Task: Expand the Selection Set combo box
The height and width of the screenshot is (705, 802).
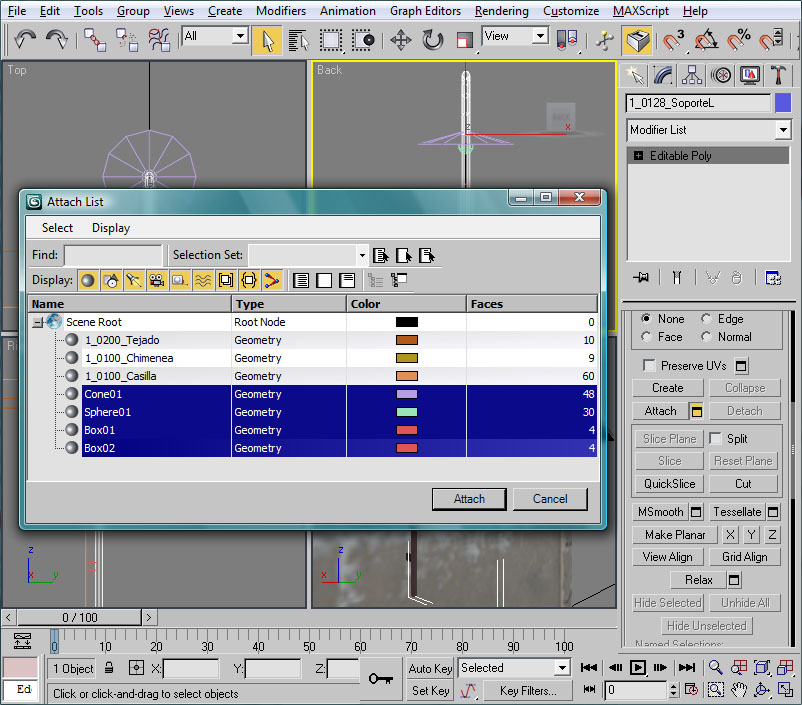Action: click(361, 255)
